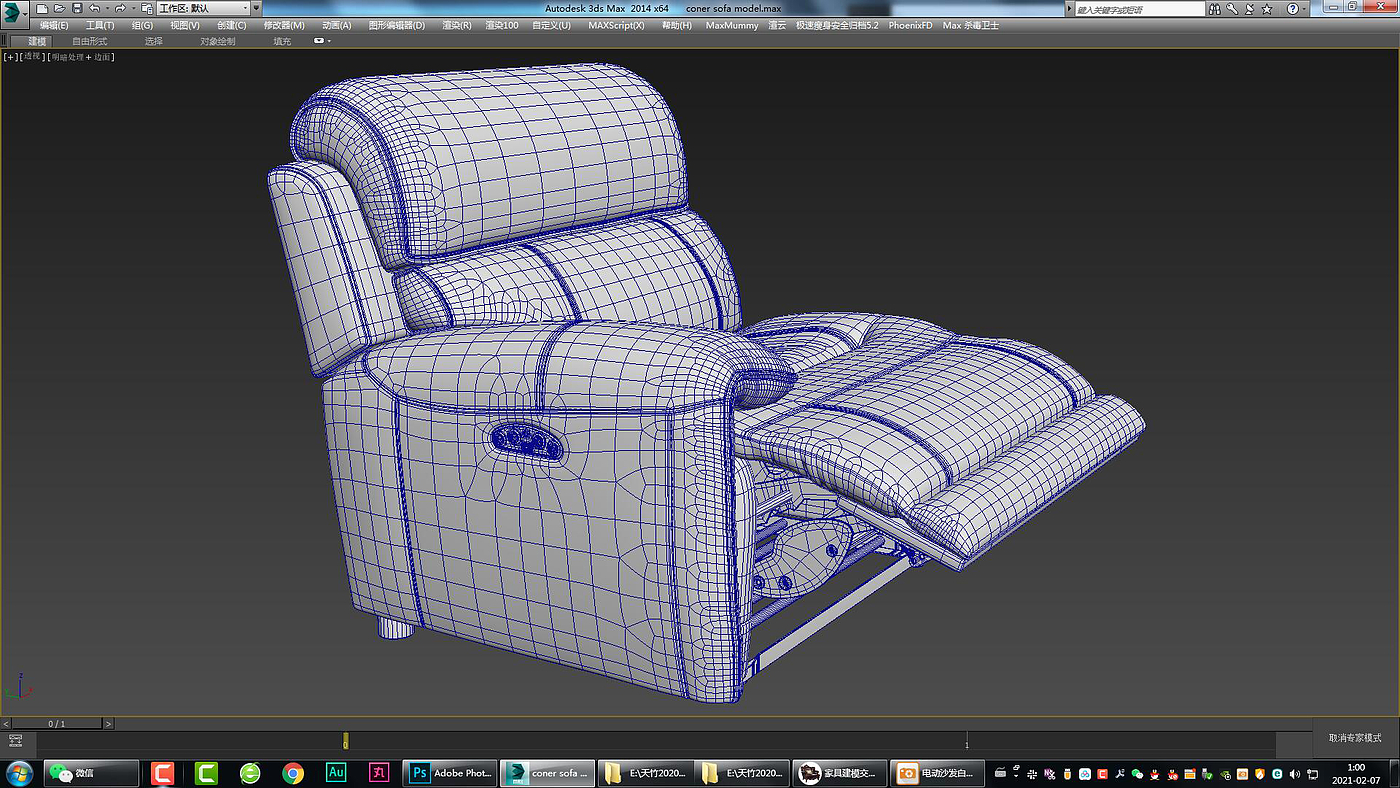Viewport: 1400px width, 788px height.
Task: Open the 3ds Max application menu logo
Action: click(14, 13)
